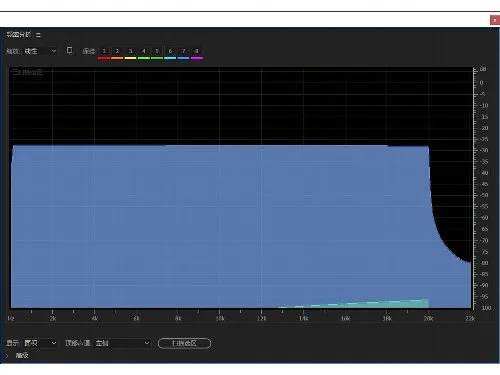Open the Frequency Analysis panel menu icon
The height and width of the screenshot is (375, 500).
(38, 35)
